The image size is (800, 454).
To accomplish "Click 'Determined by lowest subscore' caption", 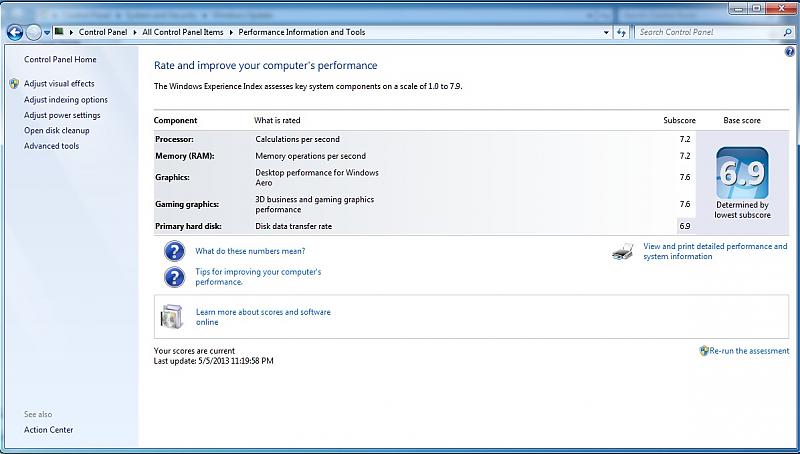I will pos(742,210).
